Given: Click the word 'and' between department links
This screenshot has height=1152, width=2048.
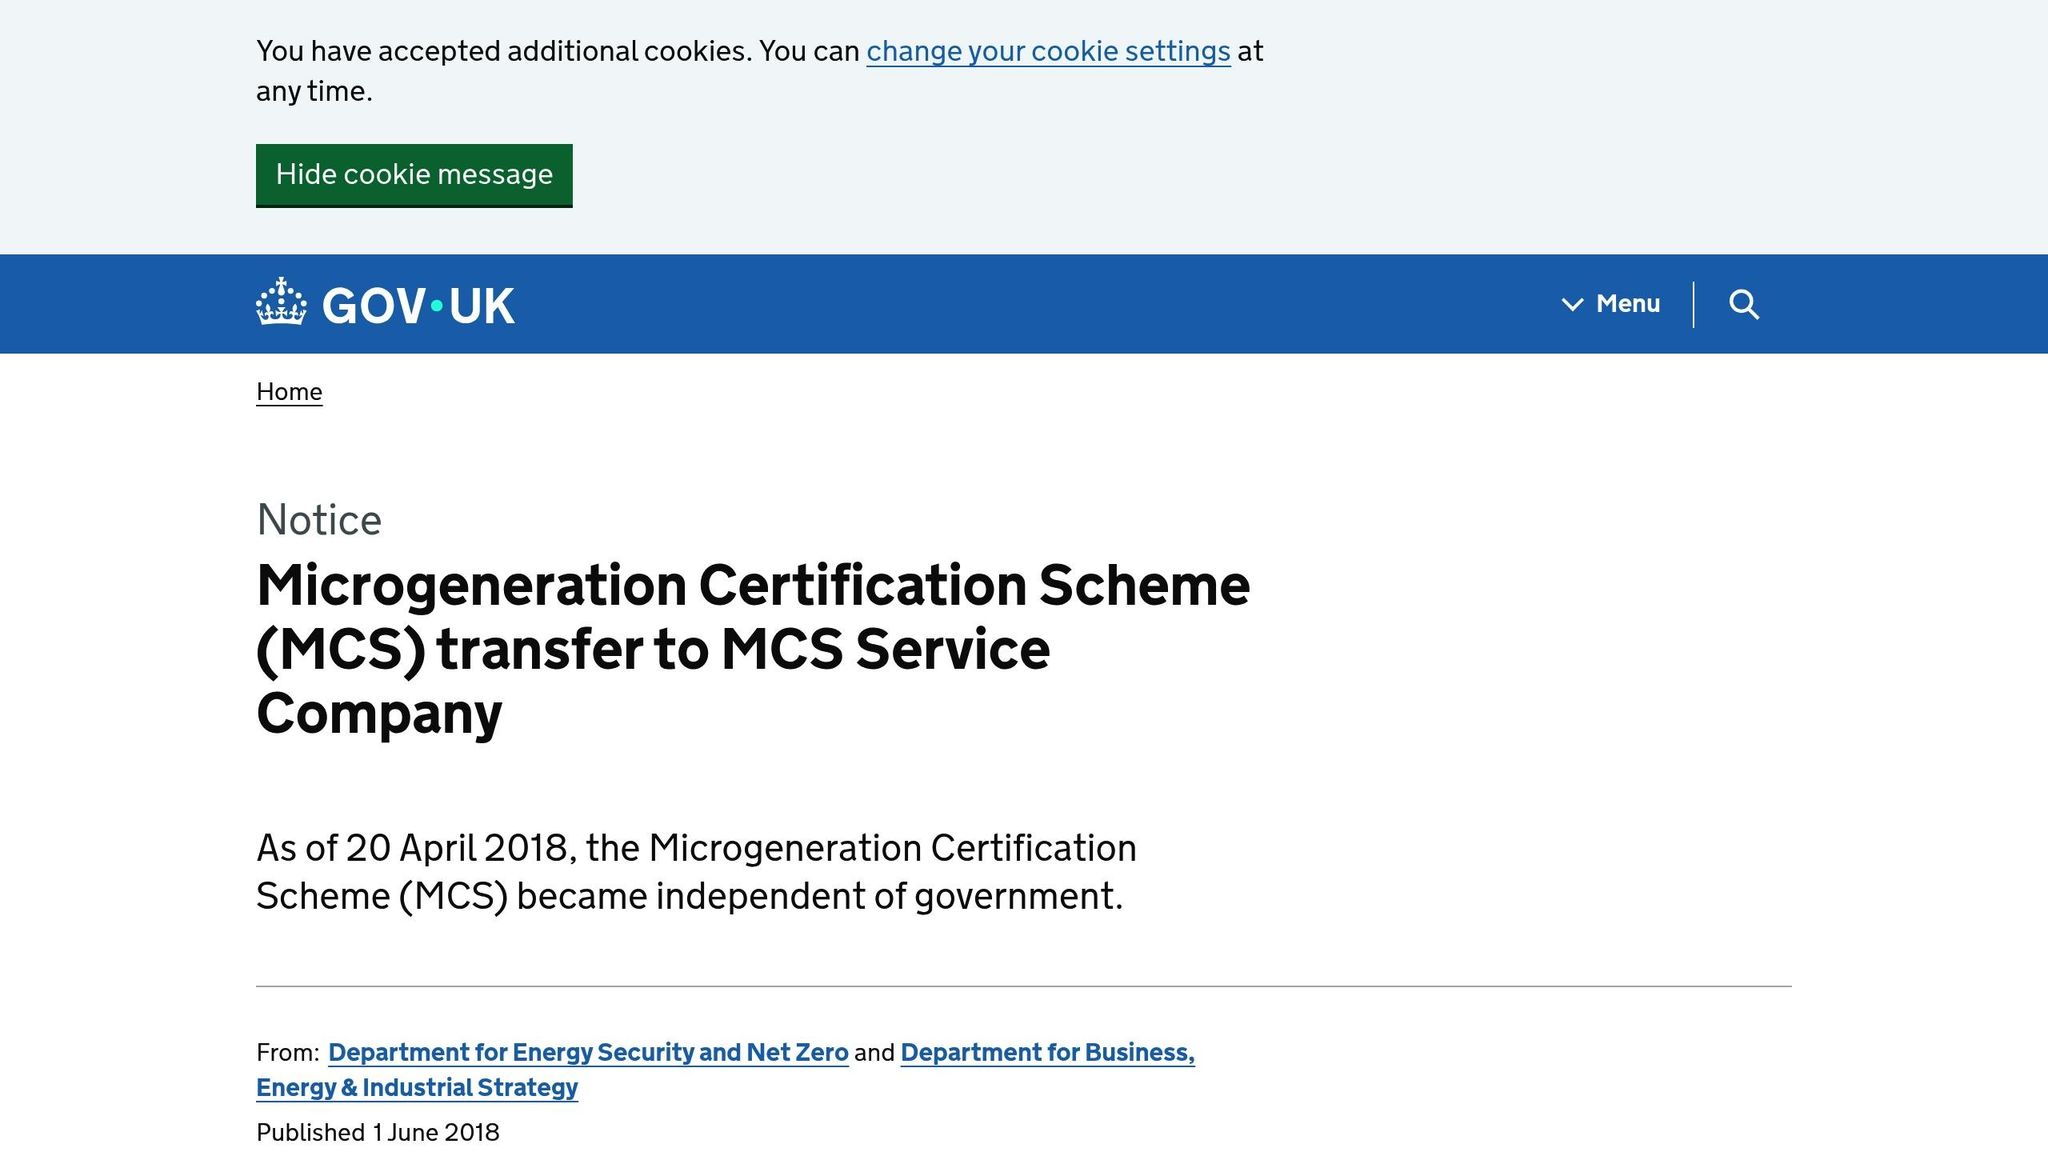Looking at the screenshot, I should tap(874, 1053).
